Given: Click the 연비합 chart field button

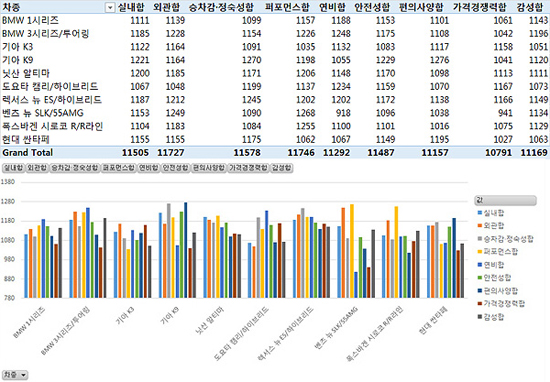Looking at the screenshot, I should 149,168.
